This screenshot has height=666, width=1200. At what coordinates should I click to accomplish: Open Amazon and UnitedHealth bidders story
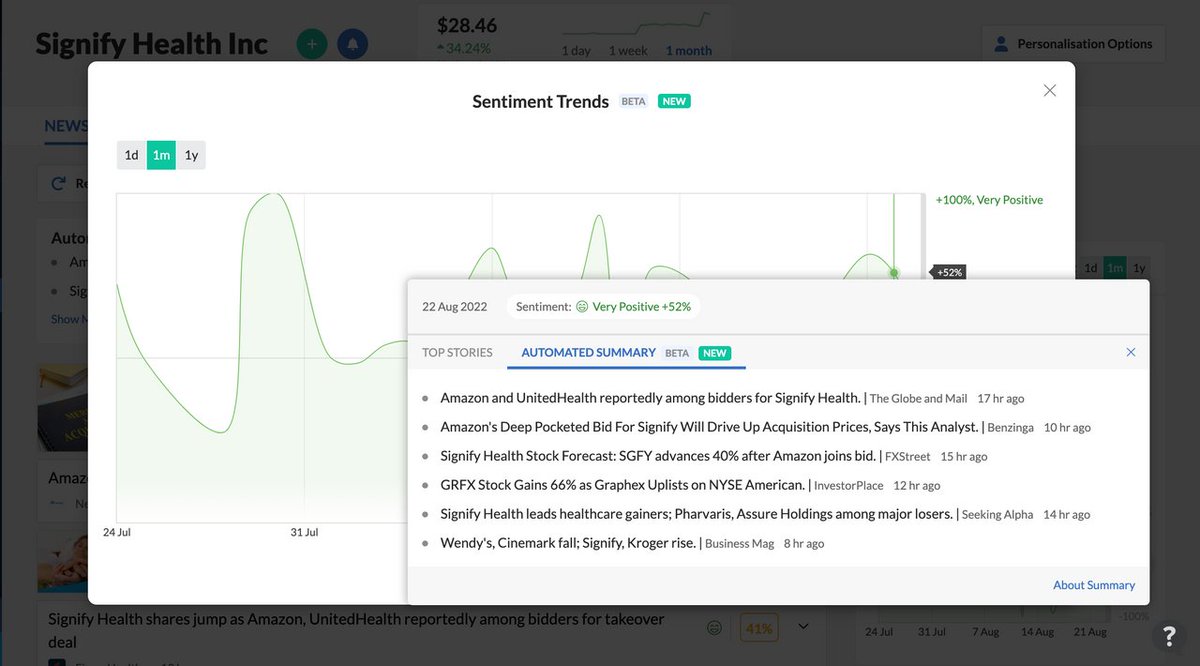(x=650, y=398)
